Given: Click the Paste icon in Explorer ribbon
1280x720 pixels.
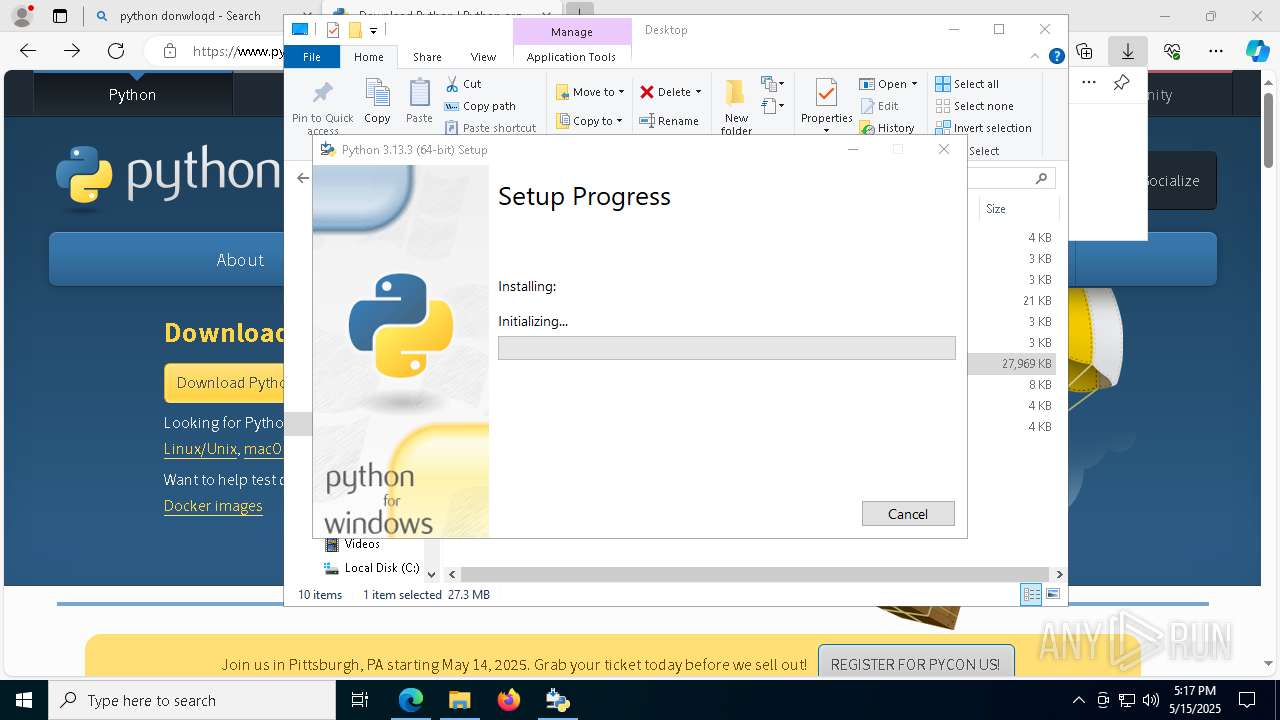Looking at the screenshot, I should [419, 102].
